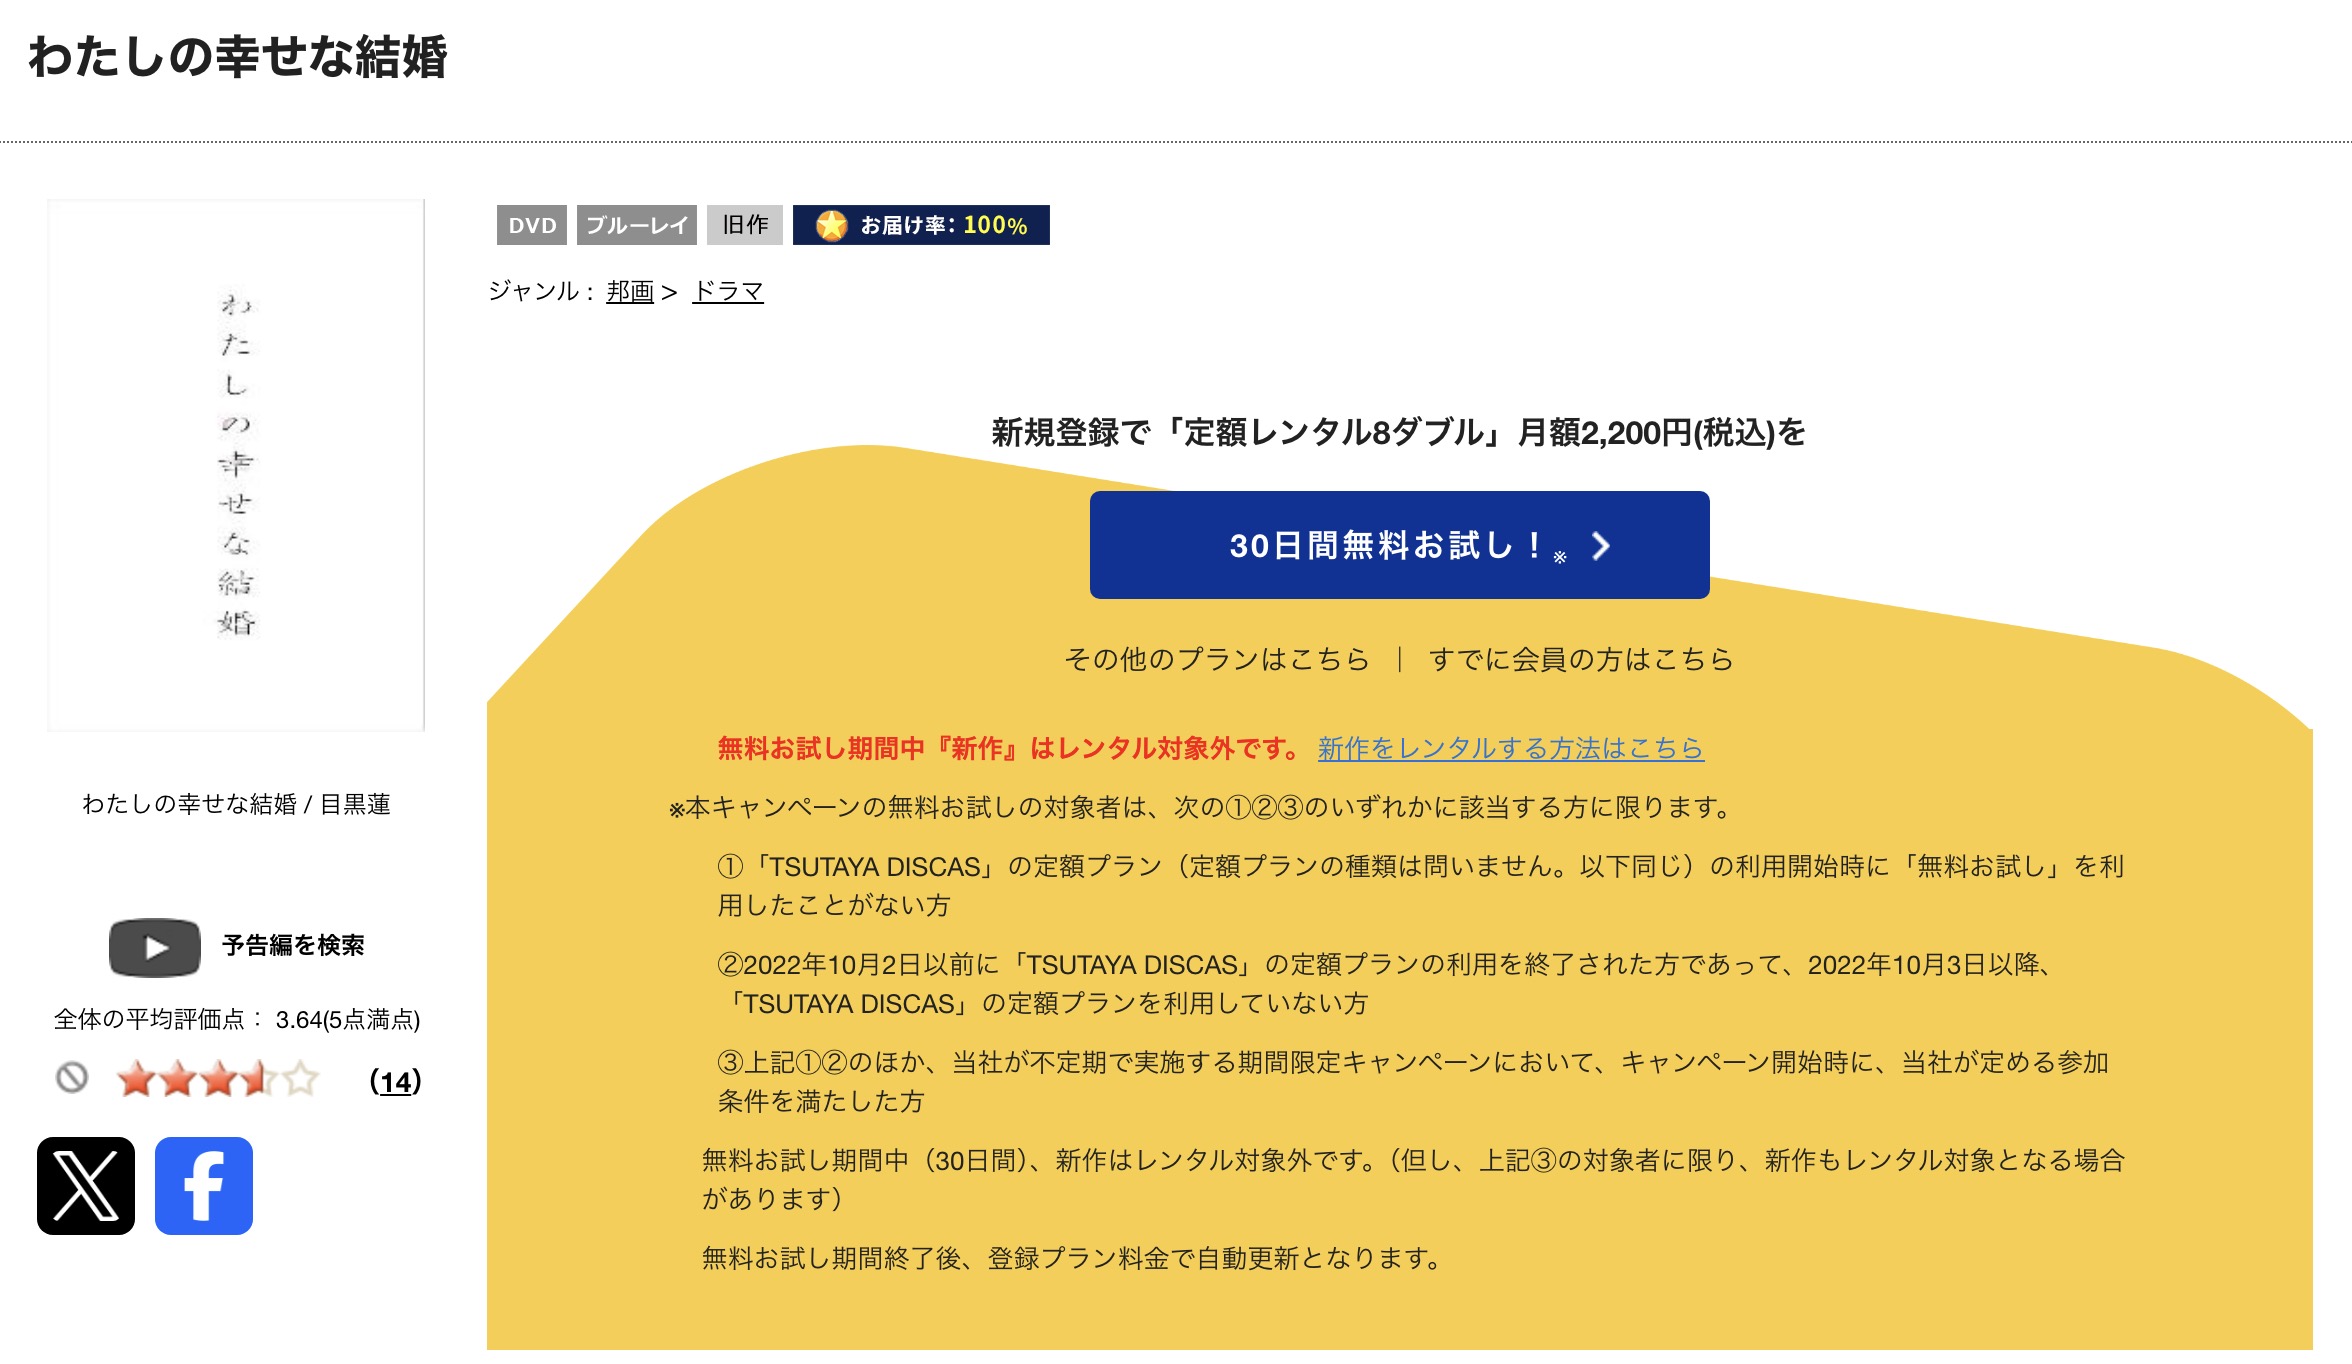The image size is (2352, 1364).
Task: Select the DVD format tag
Action: (x=532, y=225)
